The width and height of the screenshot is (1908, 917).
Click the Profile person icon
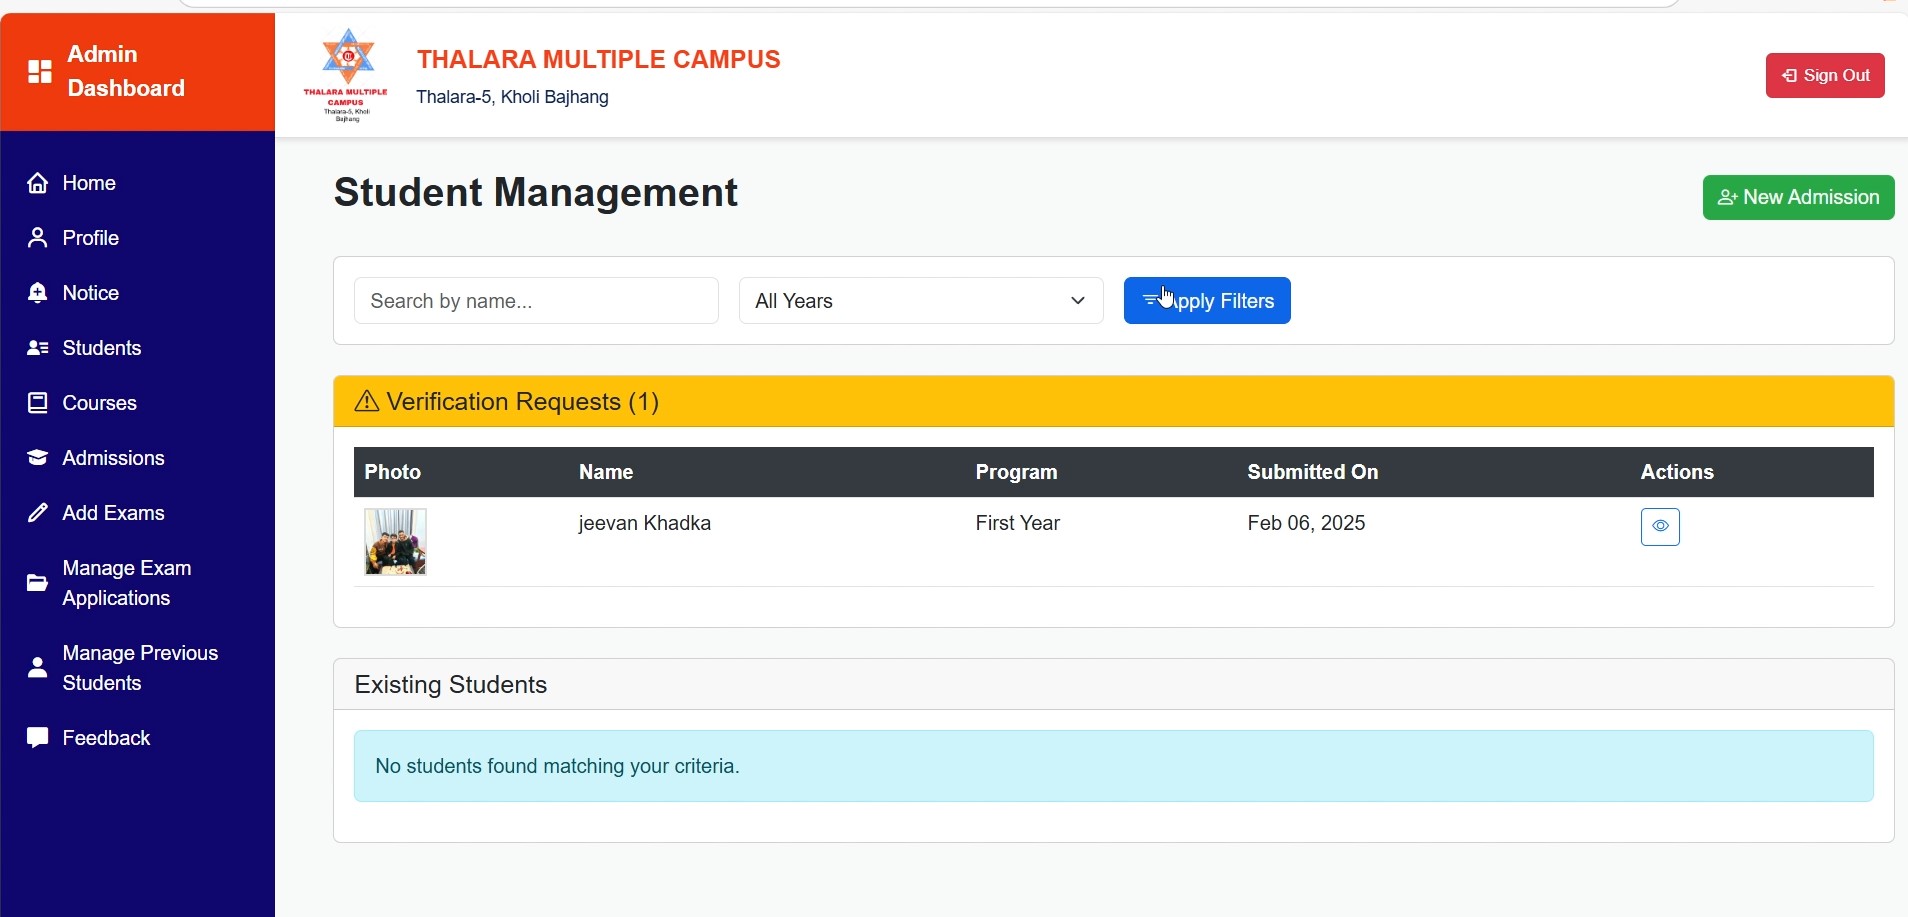click(36, 237)
